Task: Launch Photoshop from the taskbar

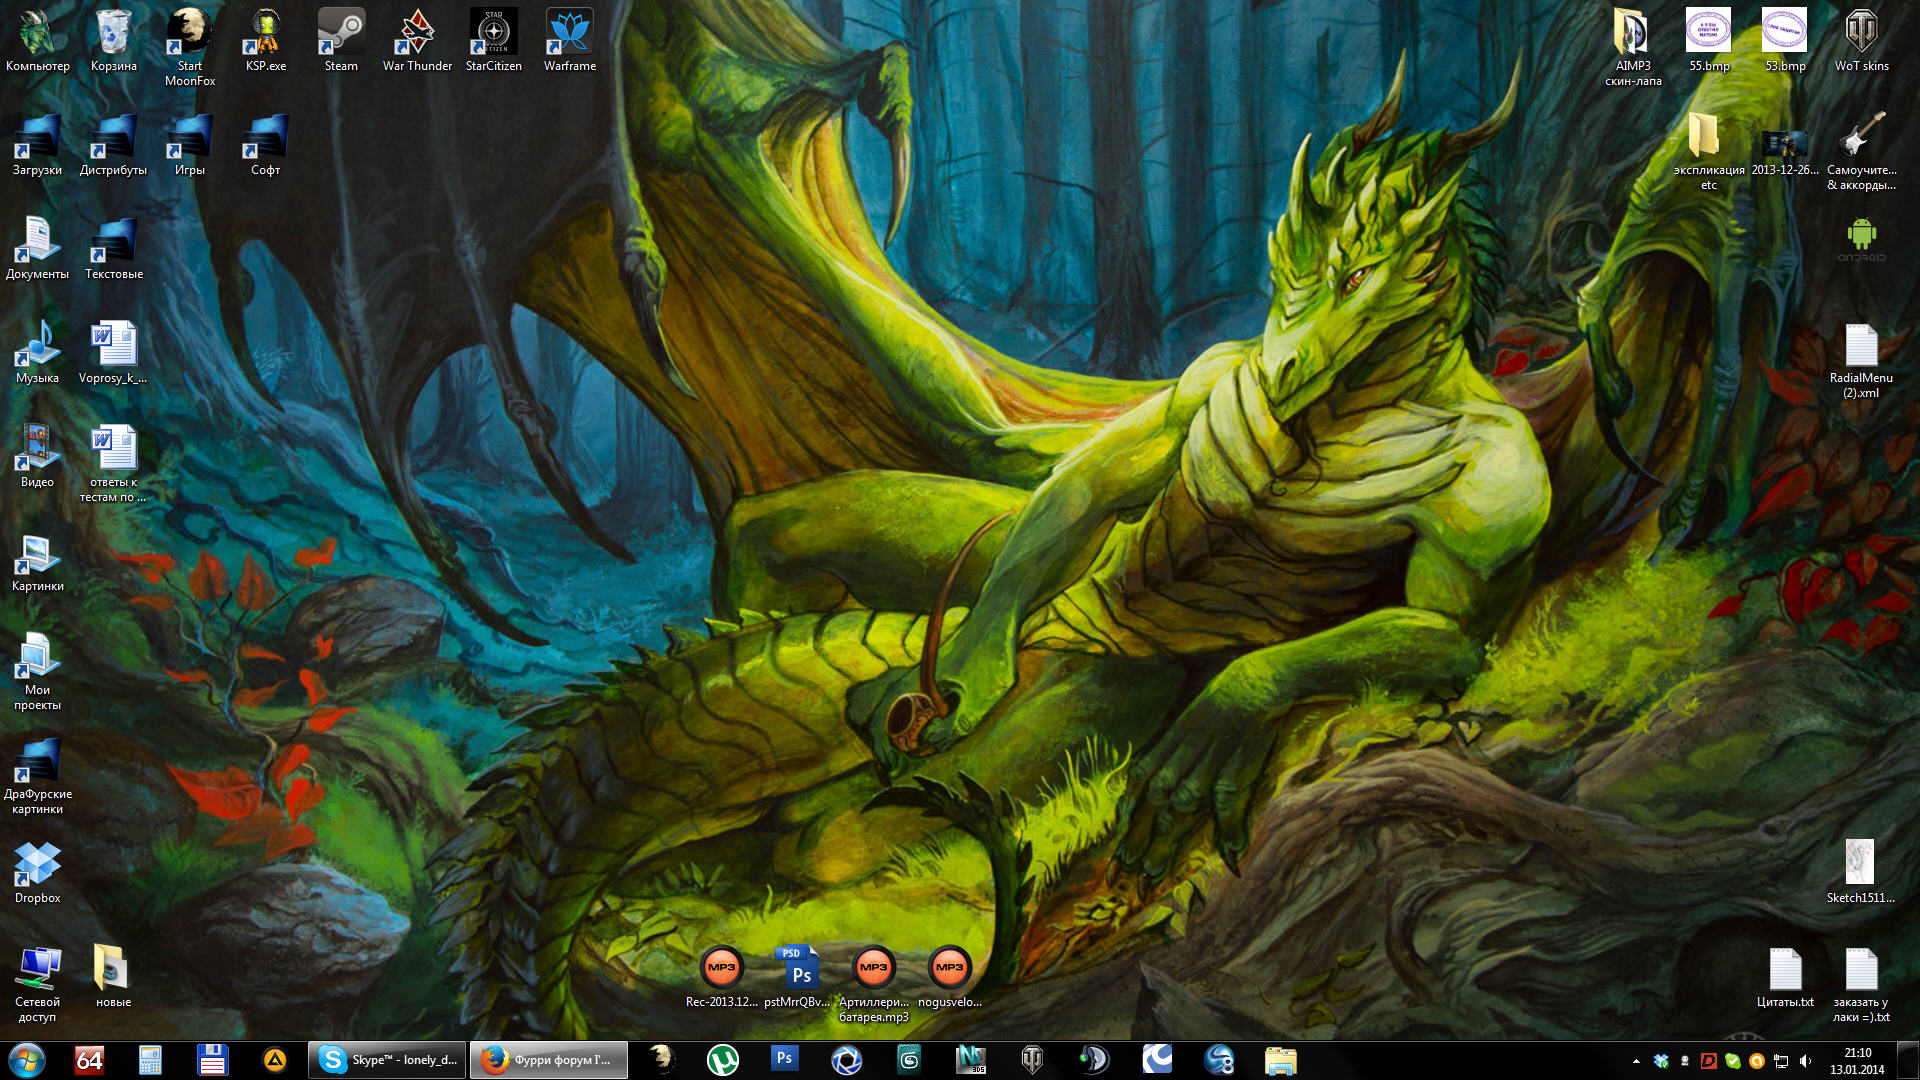Action: click(x=784, y=1060)
